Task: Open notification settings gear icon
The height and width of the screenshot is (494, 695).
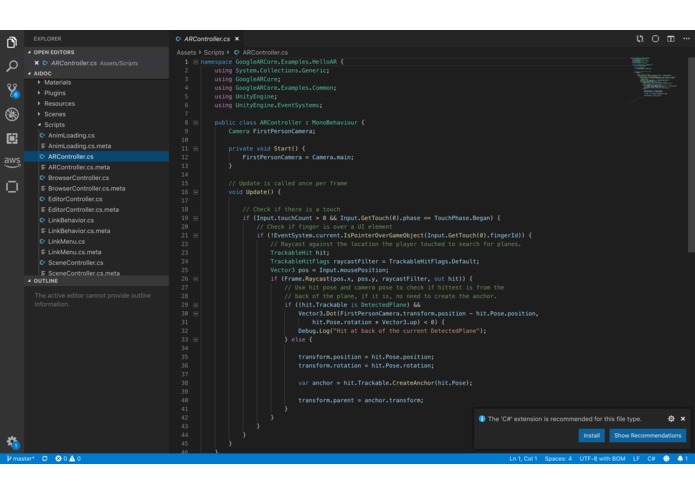Action: (x=671, y=419)
